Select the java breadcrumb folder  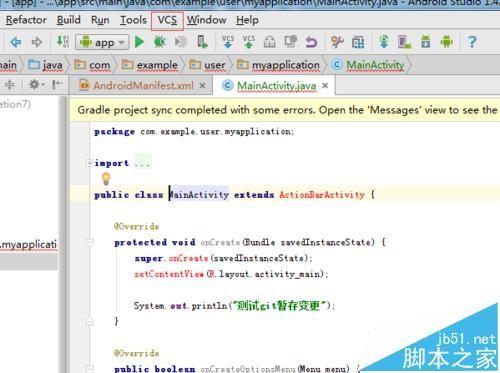(x=46, y=65)
